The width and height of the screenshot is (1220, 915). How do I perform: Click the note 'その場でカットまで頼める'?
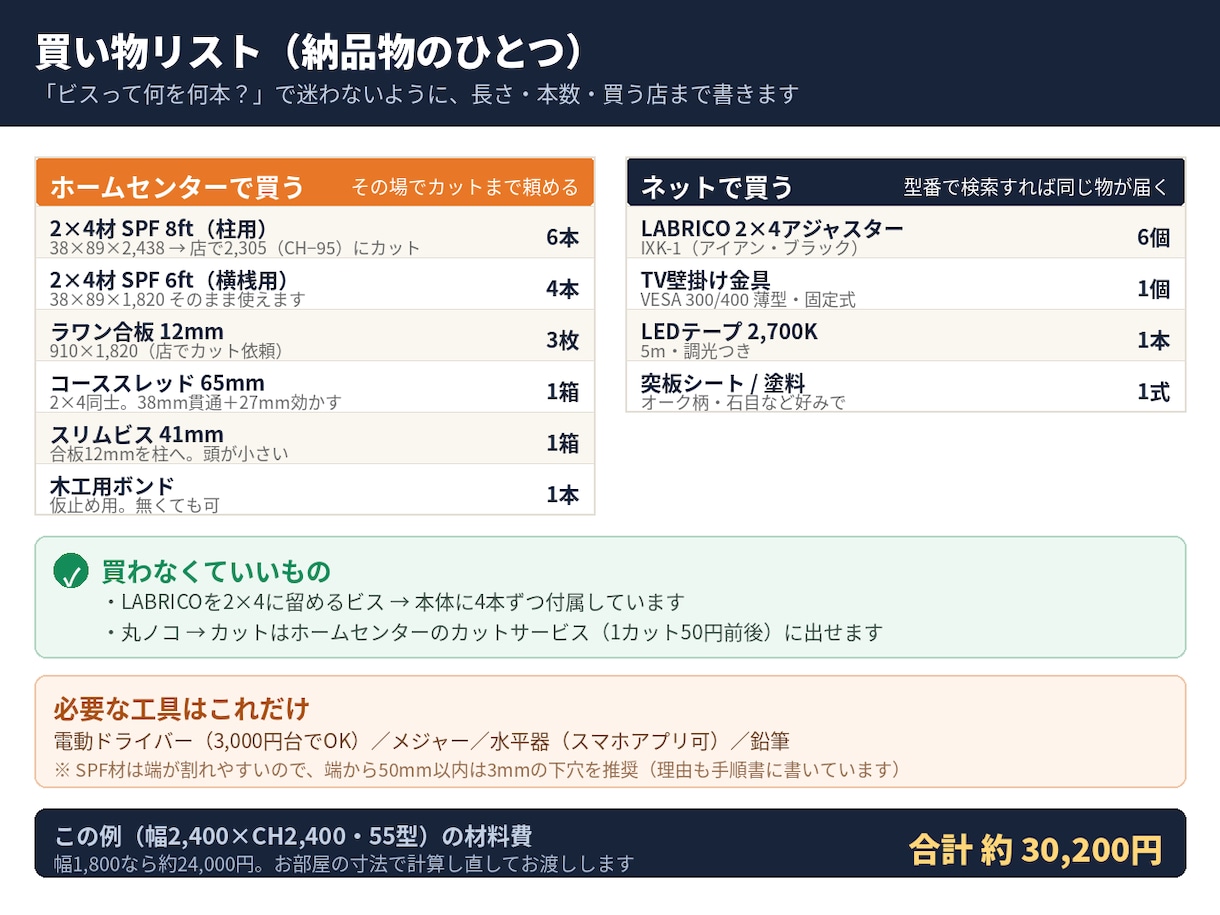pos(465,188)
